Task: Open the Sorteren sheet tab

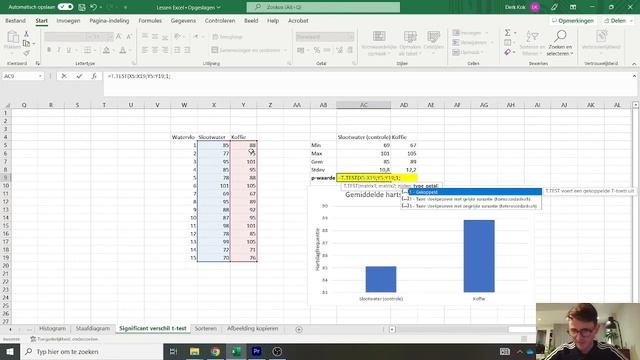Action: click(x=206, y=329)
